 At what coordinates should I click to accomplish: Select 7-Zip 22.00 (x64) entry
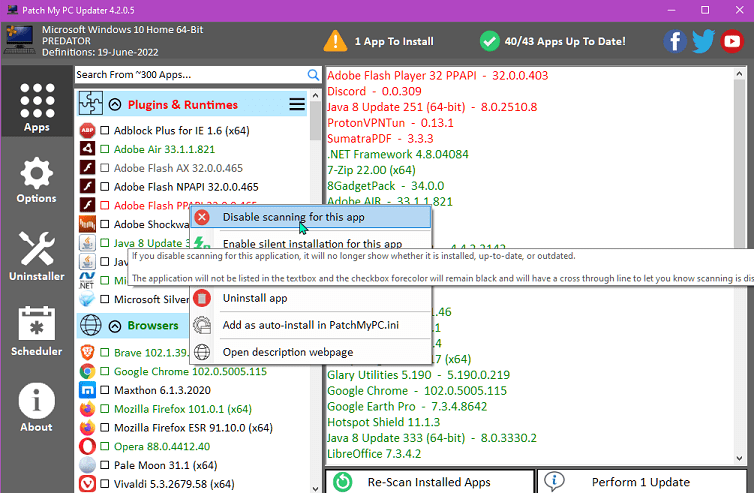pos(371,170)
